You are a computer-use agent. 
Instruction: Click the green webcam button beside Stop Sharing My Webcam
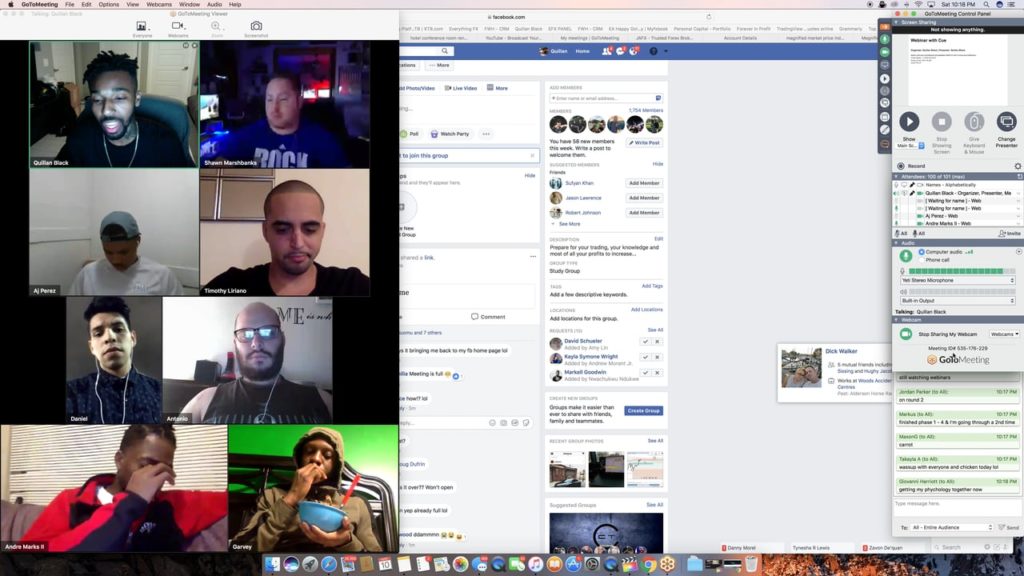pos(906,334)
